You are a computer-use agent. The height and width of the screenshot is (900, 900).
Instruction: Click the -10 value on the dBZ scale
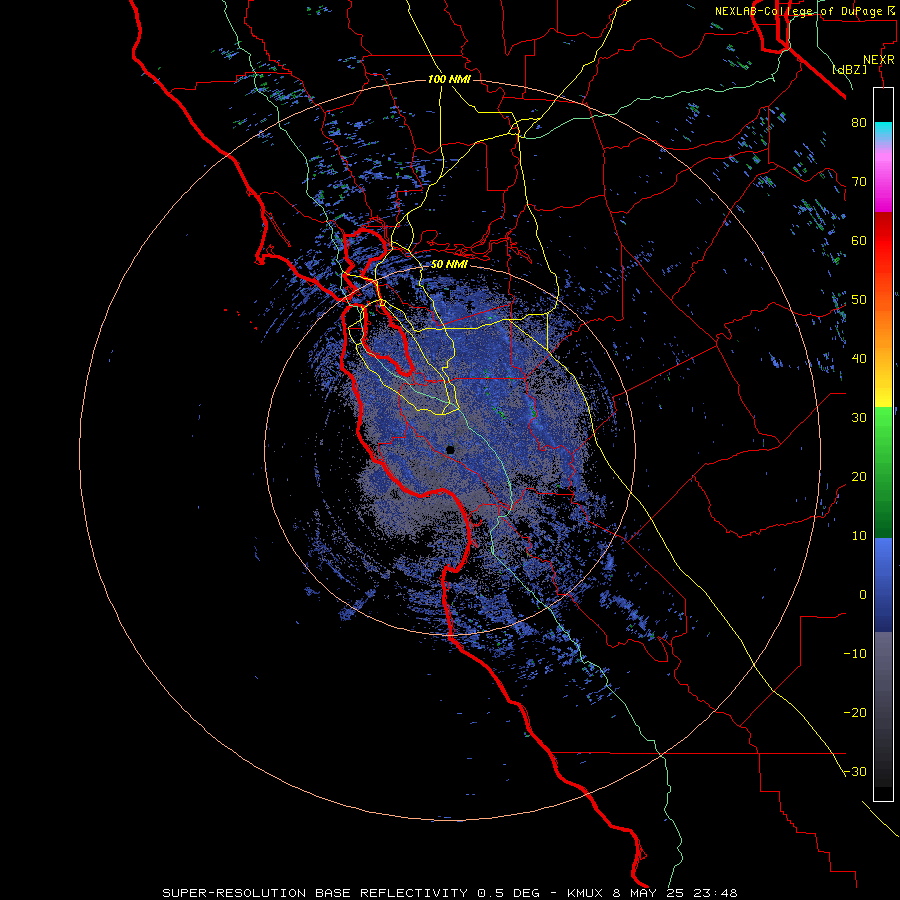coord(855,654)
